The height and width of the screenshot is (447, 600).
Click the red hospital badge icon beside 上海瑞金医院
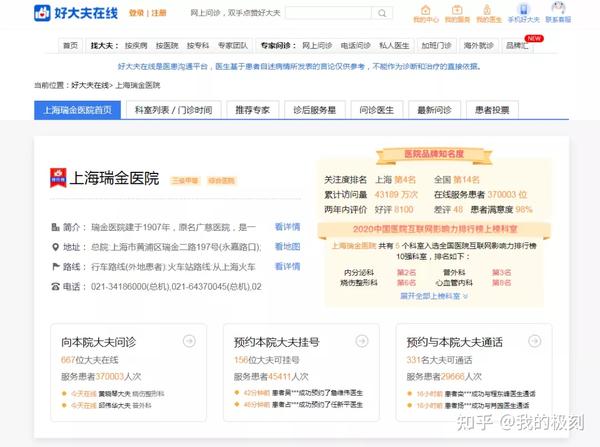pyautogui.click(x=58, y=178)
